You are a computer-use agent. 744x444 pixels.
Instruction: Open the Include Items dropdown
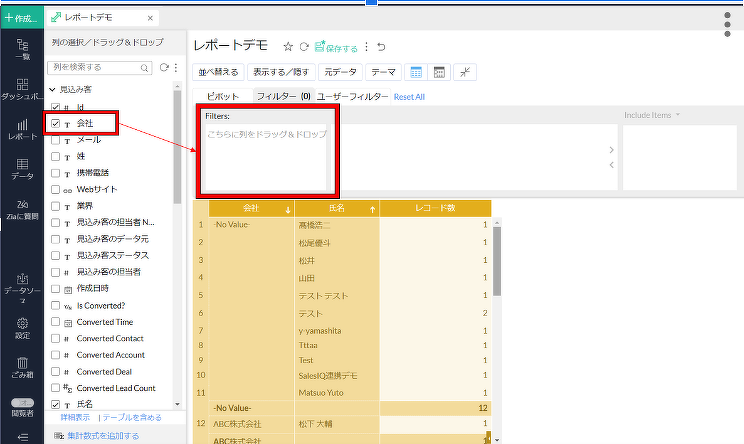652,115
